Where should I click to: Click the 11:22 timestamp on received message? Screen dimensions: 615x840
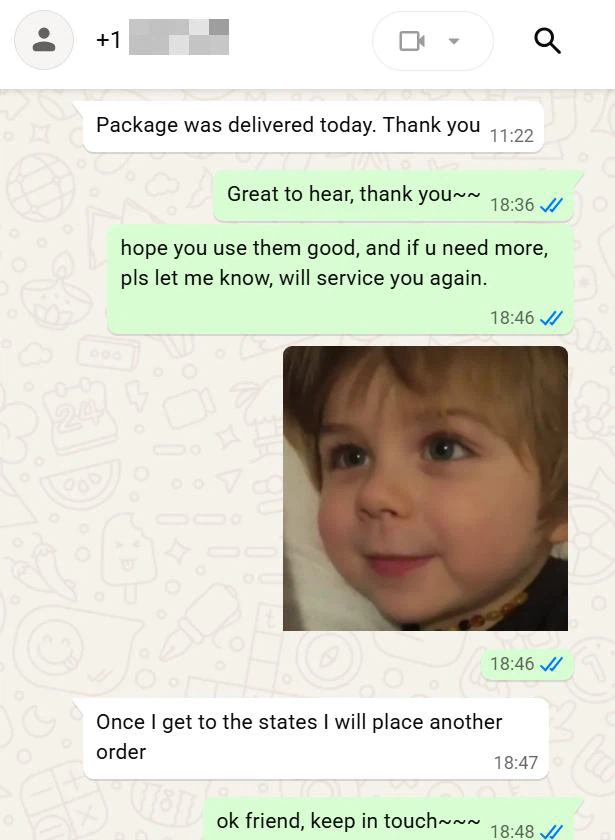coord(512,136)
